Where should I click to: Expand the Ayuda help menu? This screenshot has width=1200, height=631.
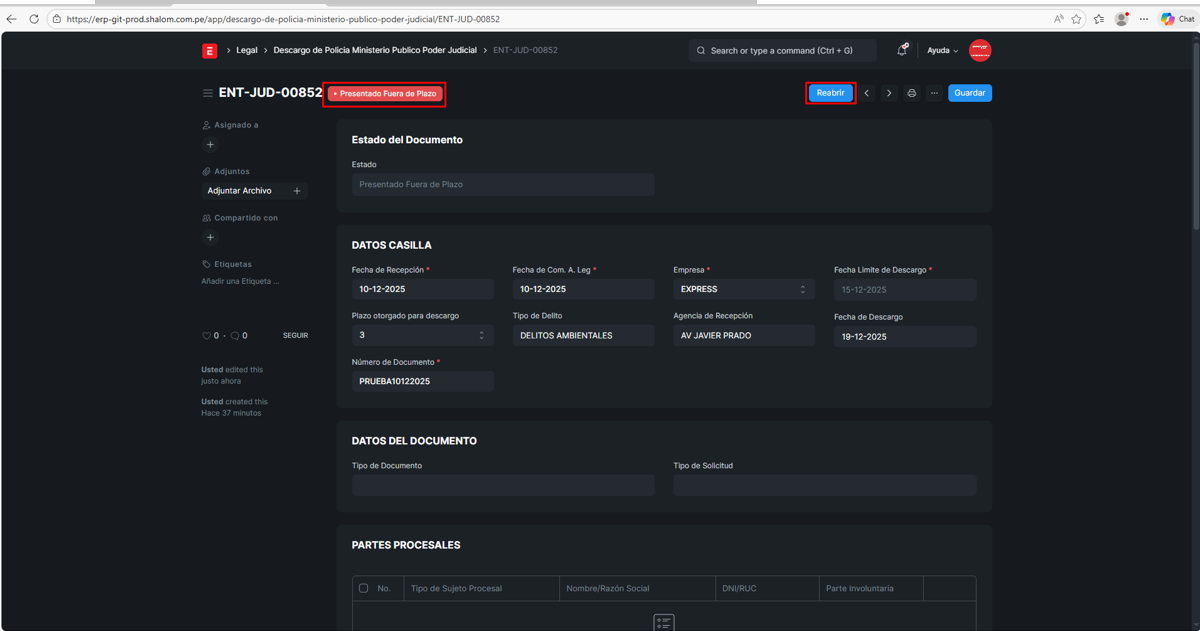coord(942,51)
